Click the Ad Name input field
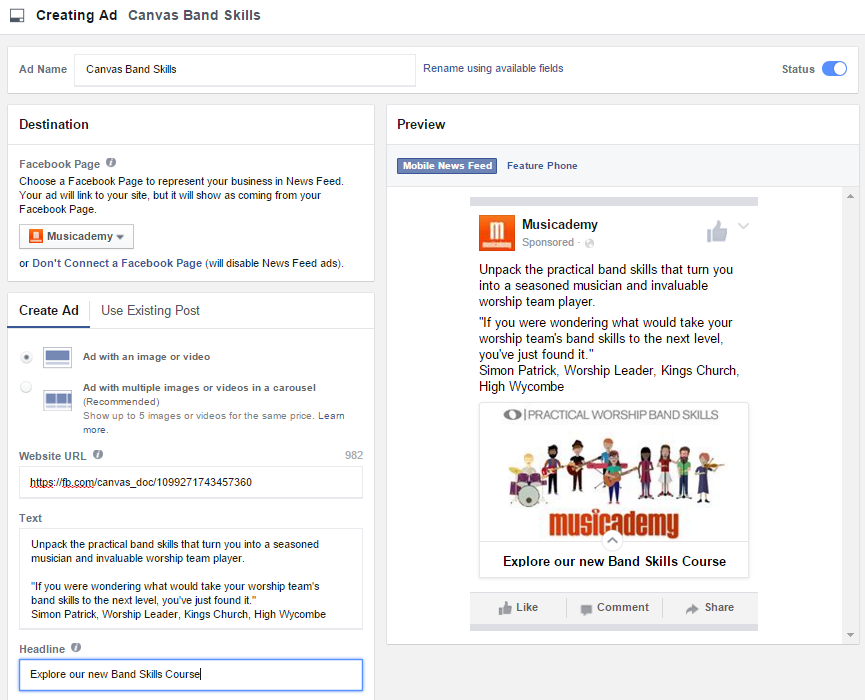 pyautogui.click(x=245, y=70)
